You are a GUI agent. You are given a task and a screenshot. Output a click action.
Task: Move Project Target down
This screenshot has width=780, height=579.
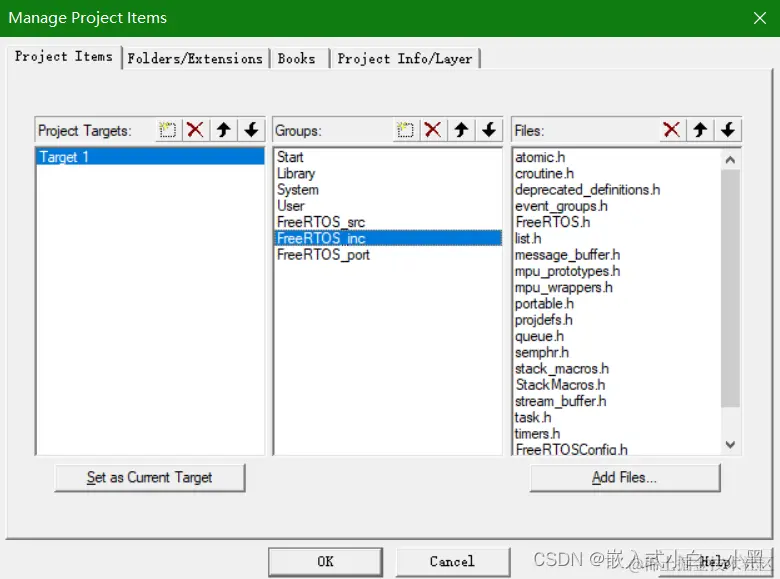click(x=251, y=130)
